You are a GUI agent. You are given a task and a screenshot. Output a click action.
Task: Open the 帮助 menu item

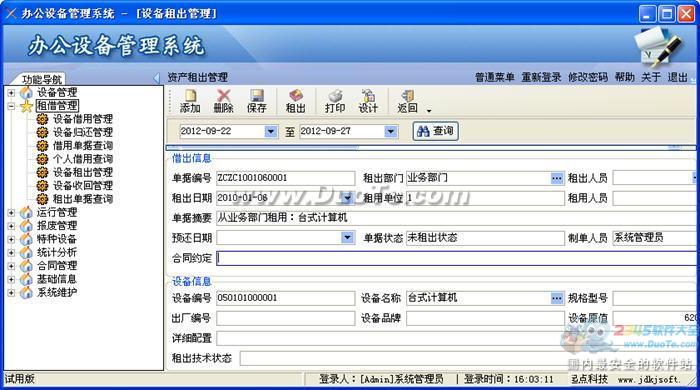click(625, 77)
